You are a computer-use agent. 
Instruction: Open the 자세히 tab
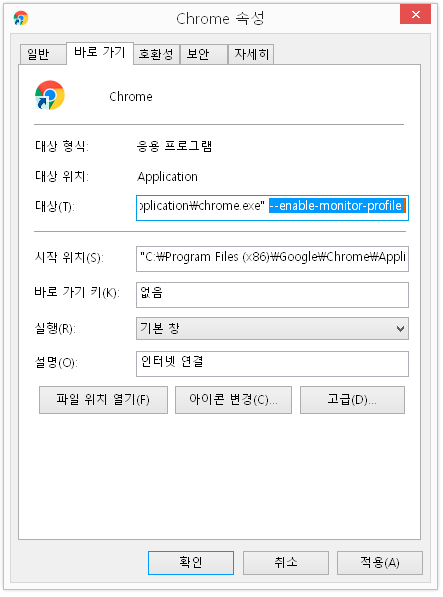tap(251, 54)
